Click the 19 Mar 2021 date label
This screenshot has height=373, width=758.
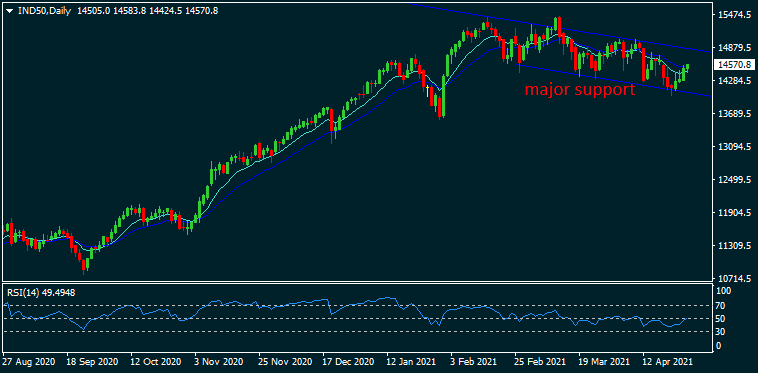[603, 361]
